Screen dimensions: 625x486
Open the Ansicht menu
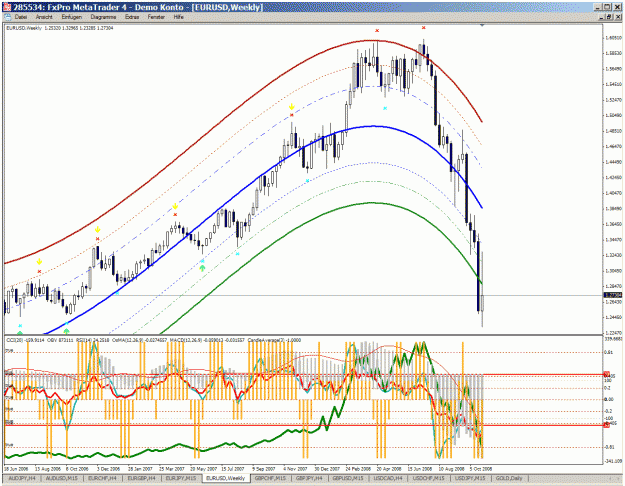[x=44, y=17]
